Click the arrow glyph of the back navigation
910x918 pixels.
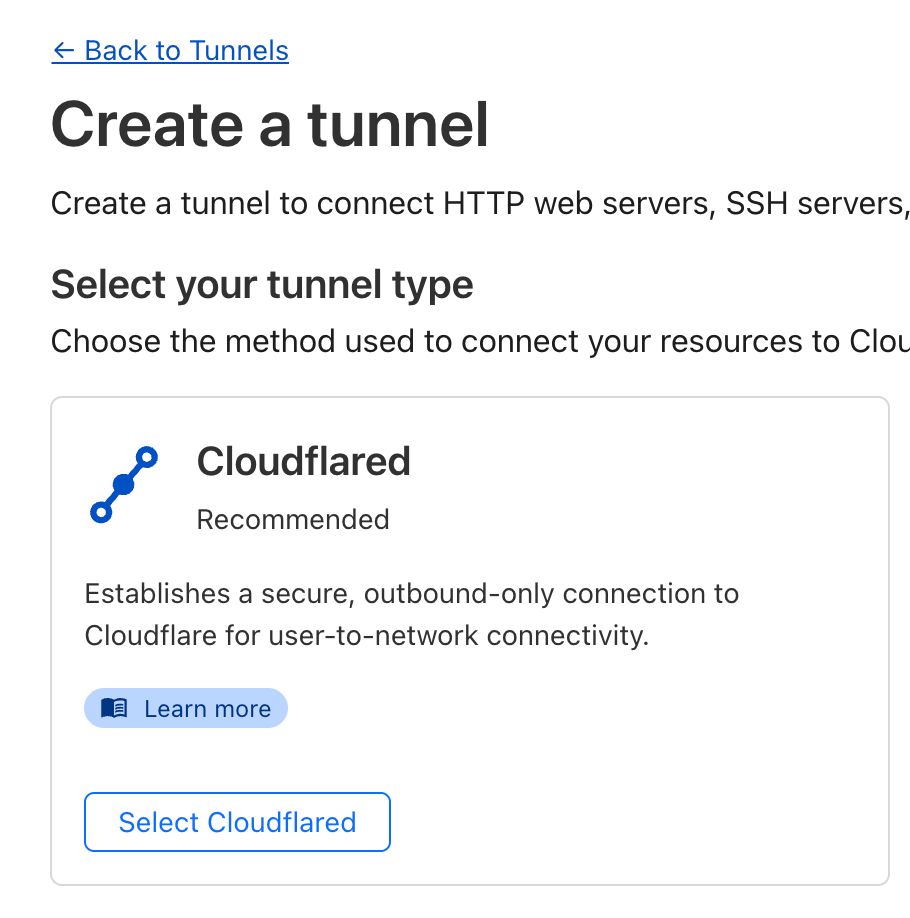66,50
